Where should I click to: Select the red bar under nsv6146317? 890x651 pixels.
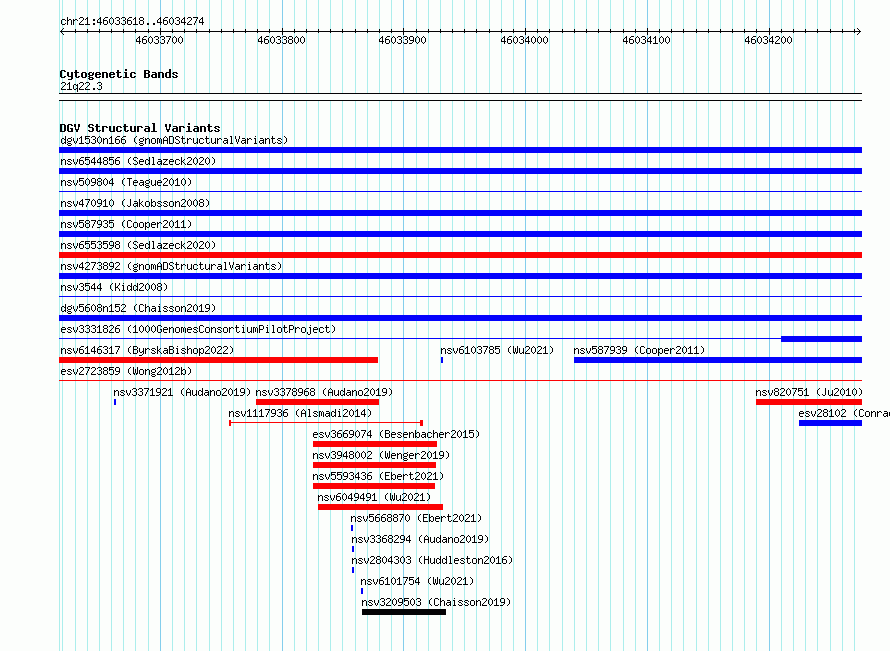(x=219, y=360)
